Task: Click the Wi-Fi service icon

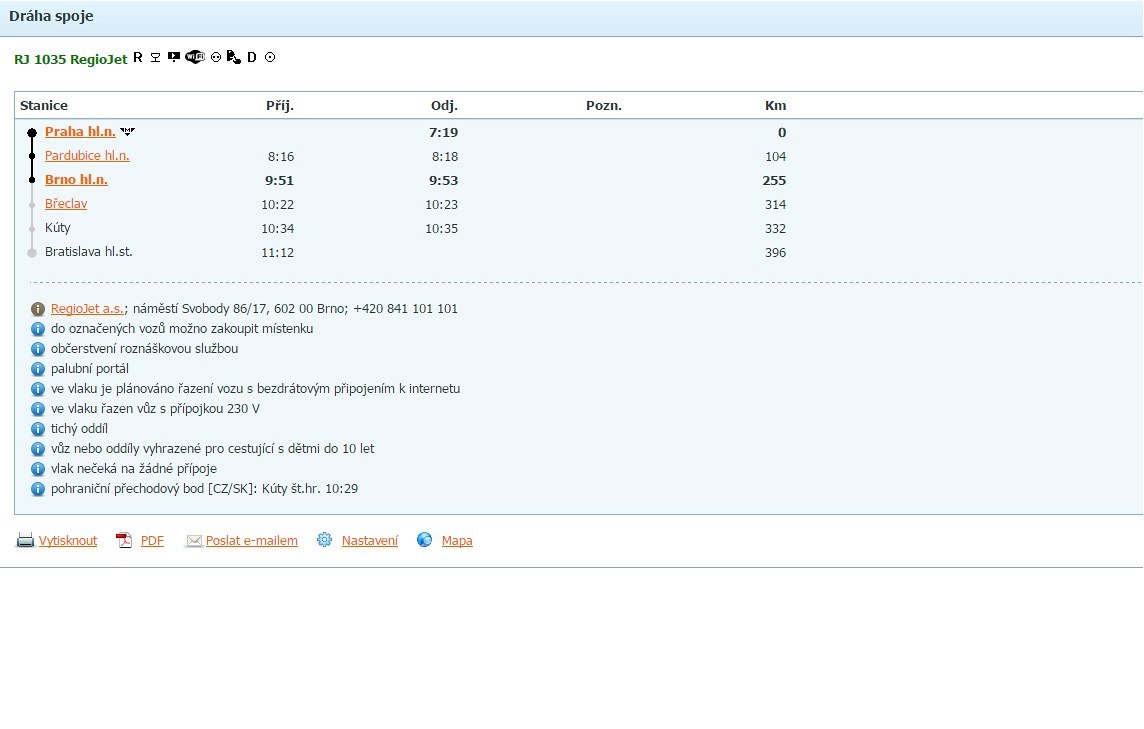Action: point(194,57)
